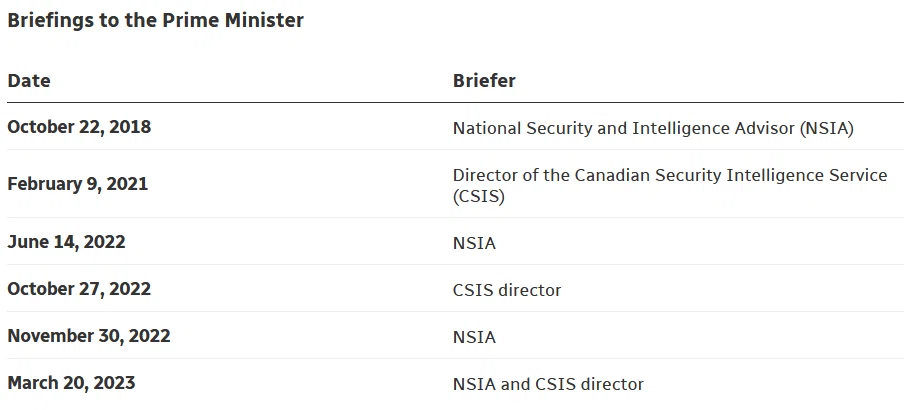Click the NSIA briefer in June 14 row
This screenshot has width=909, height=410.
(474, 243)
